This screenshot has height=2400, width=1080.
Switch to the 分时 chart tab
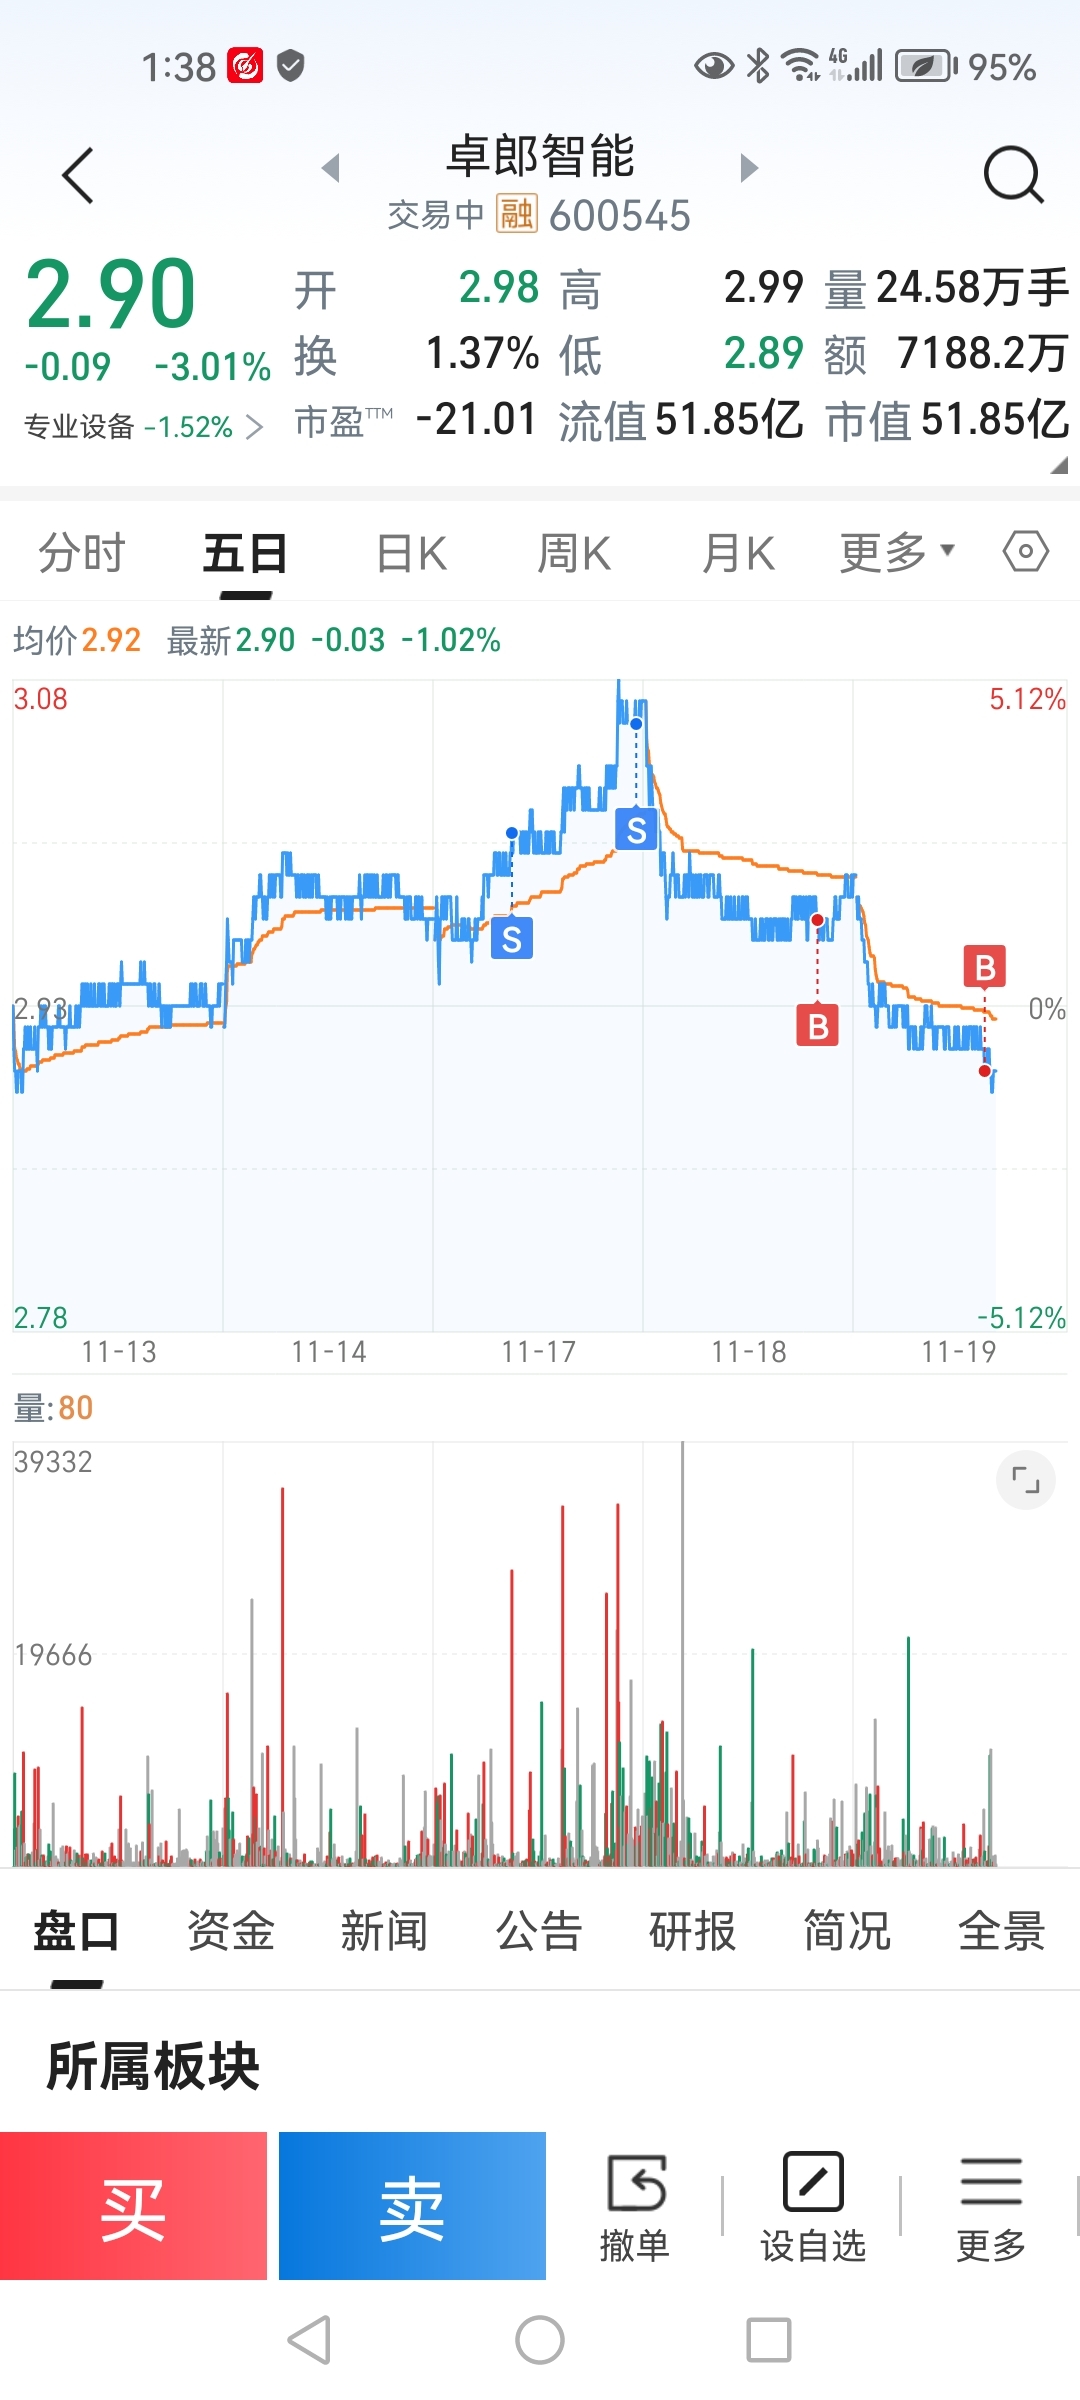[x=82, y=553]
